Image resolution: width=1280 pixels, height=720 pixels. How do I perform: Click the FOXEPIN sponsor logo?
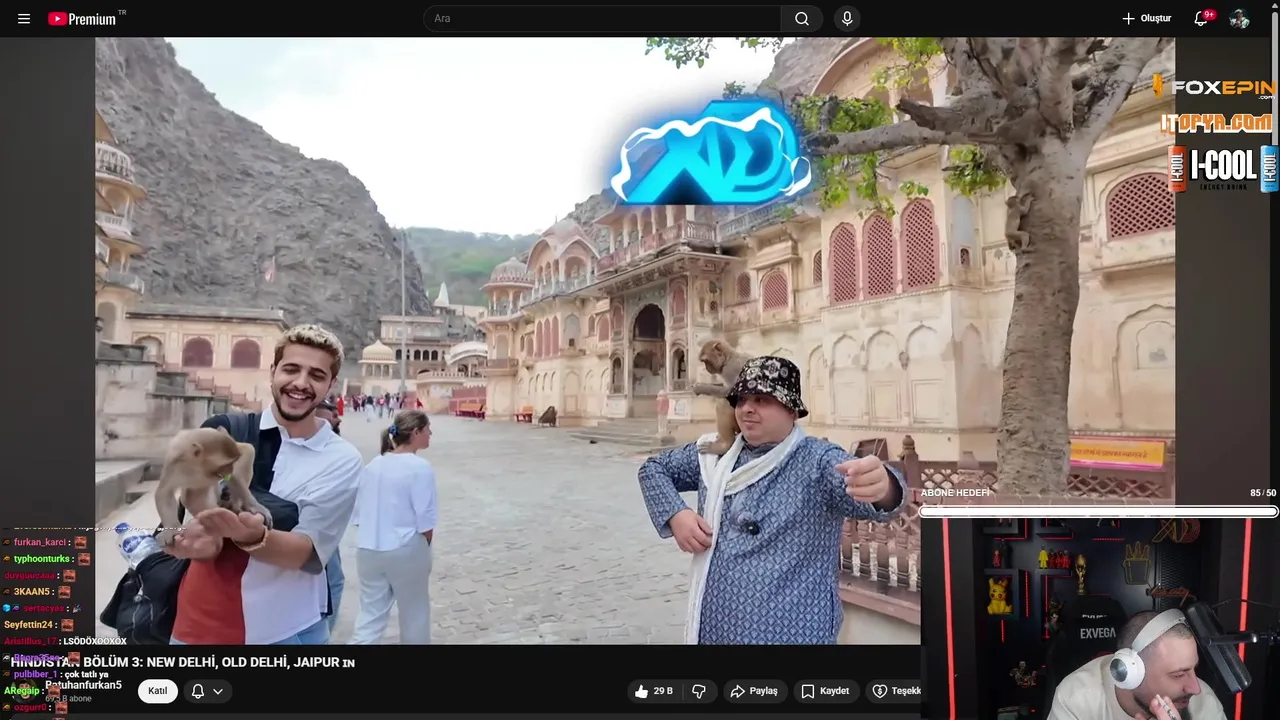tap(1214, 87)
